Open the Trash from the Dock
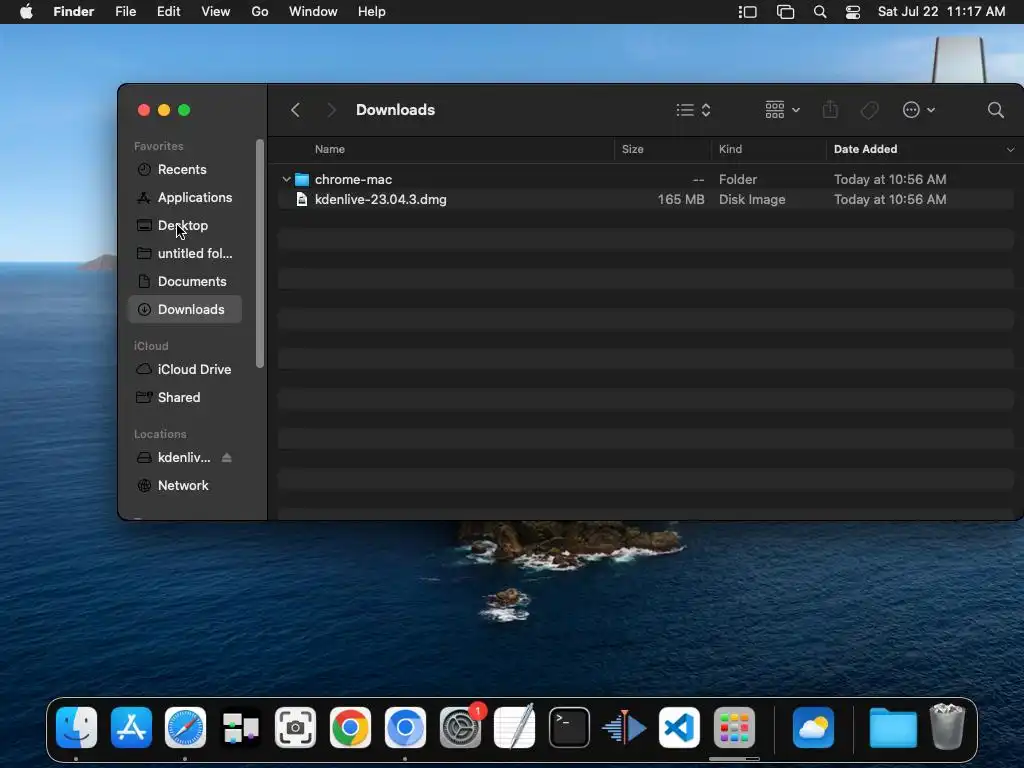The image size is (1024, 768). pyautogui.click(x=947, y=726)
